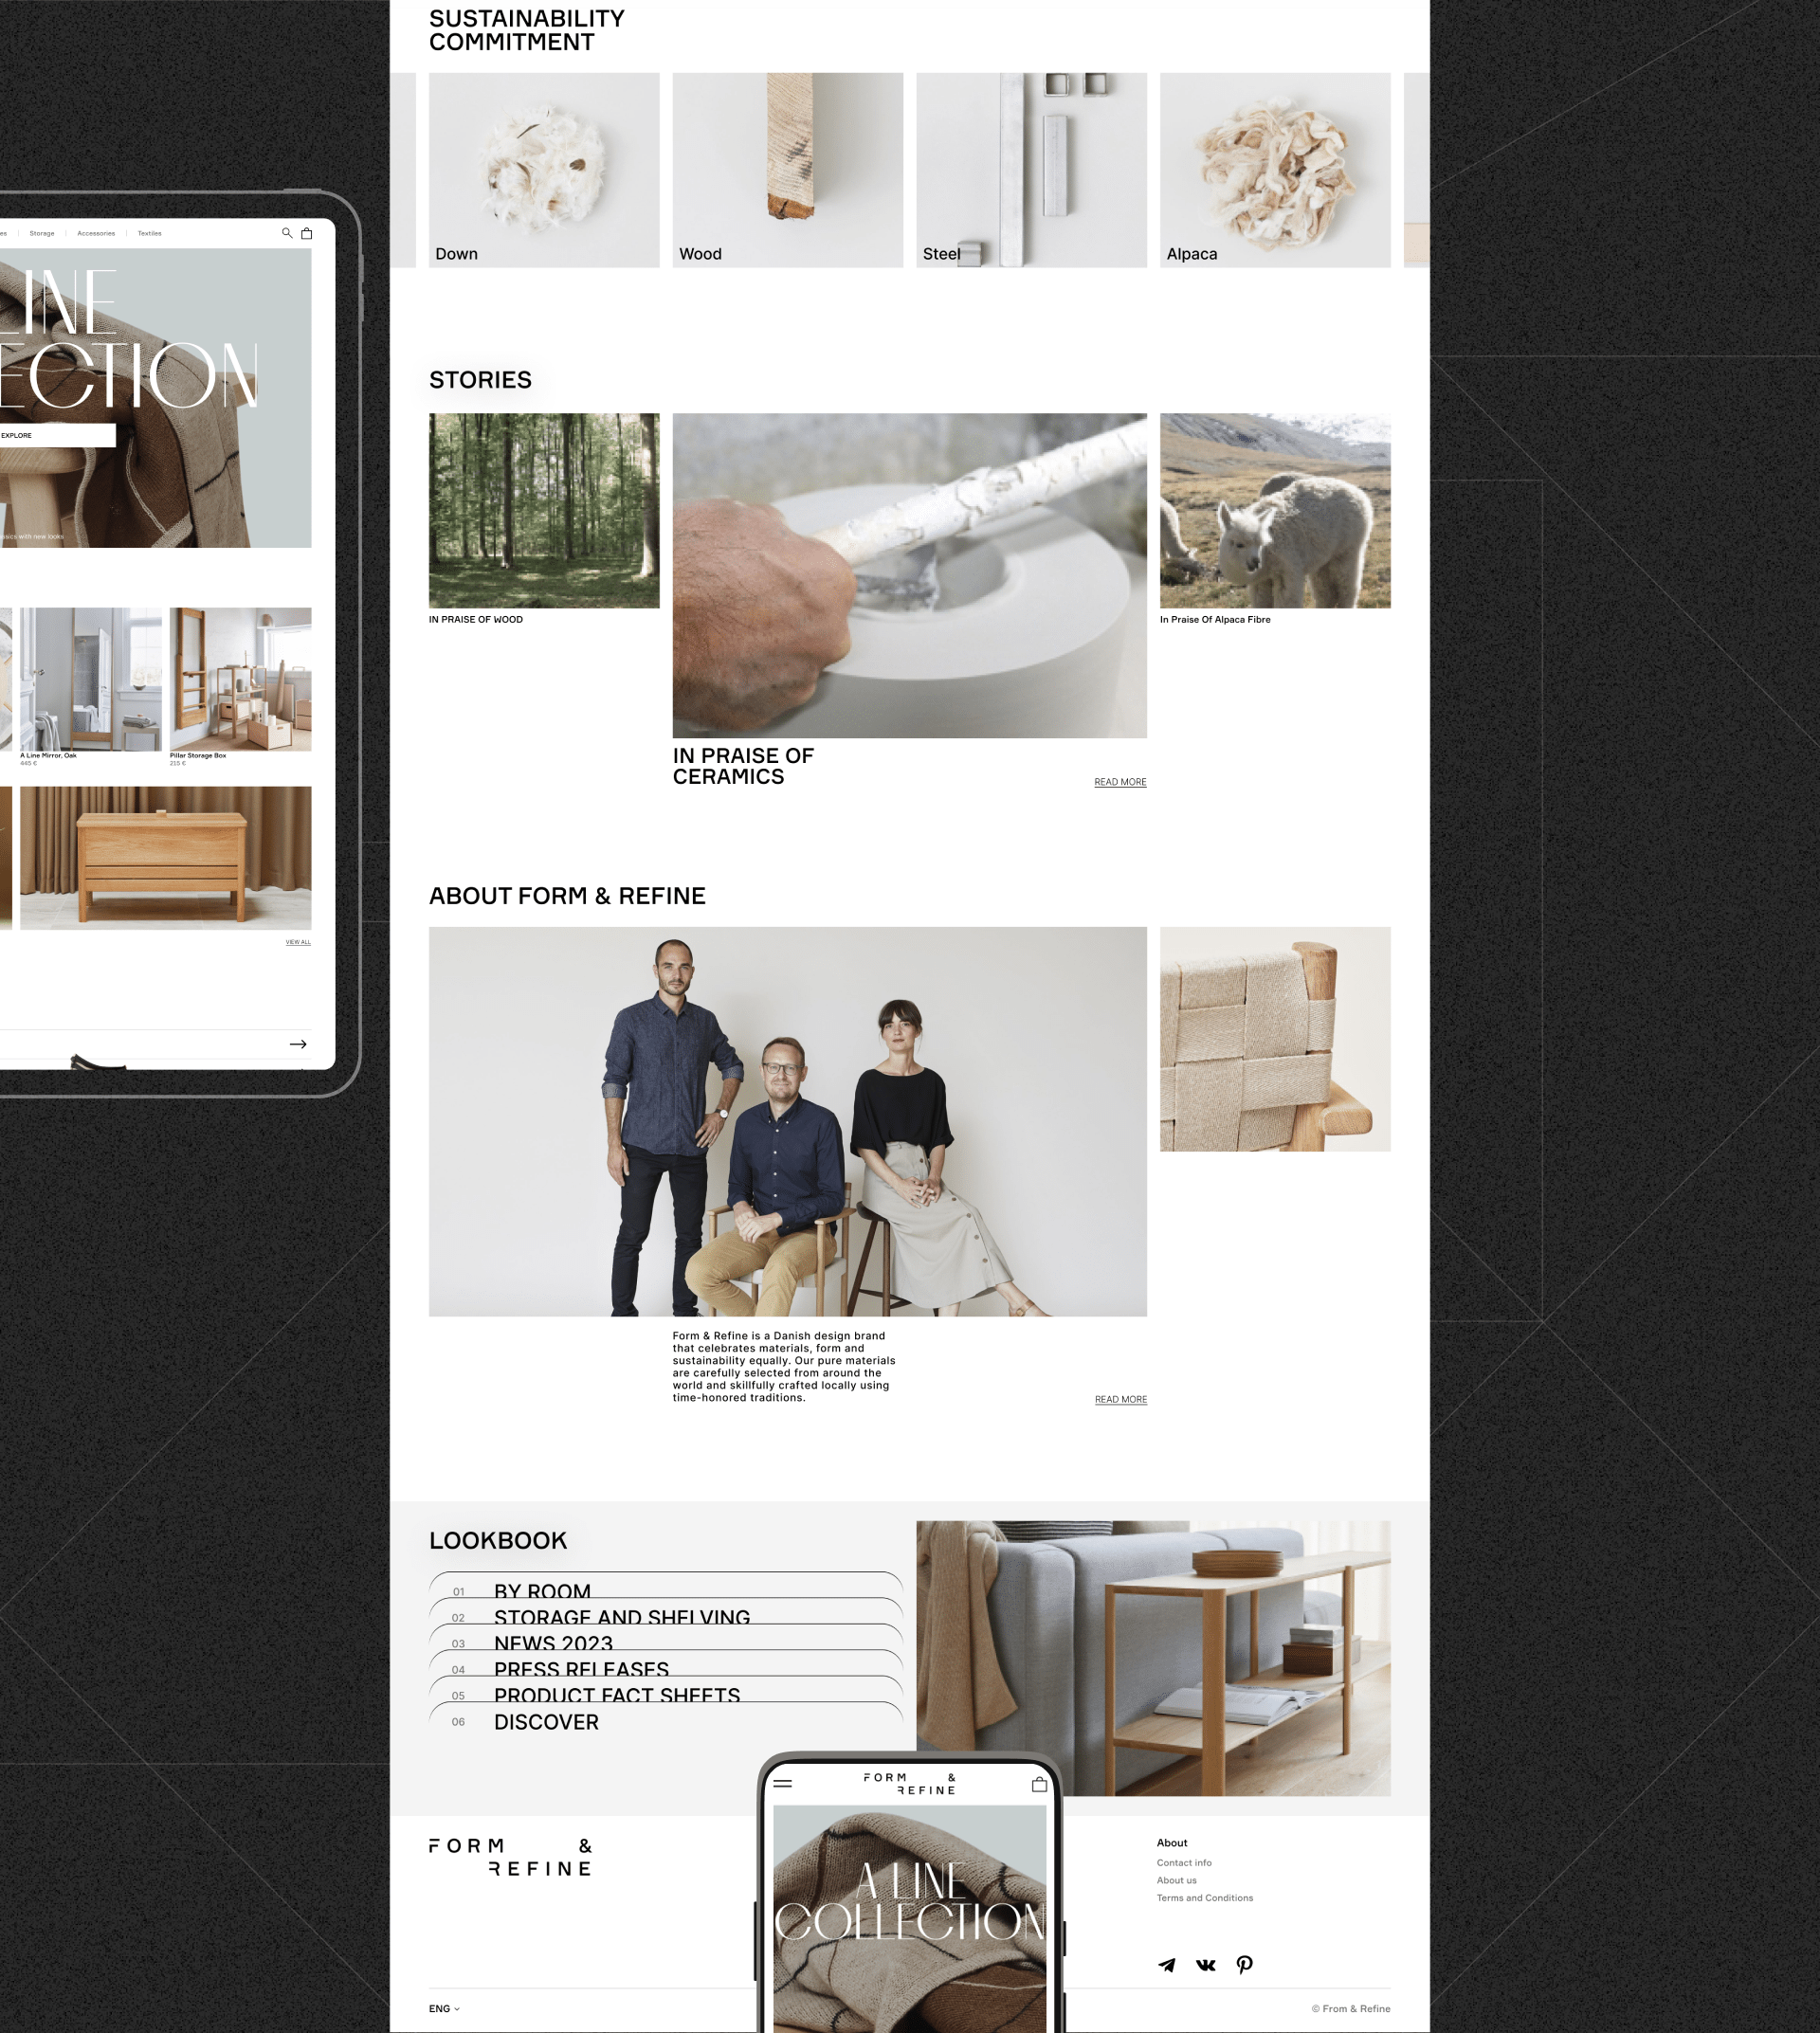Click the shopping bag icon on phone
This screenshot has width=1820, height=2033.
[1039, 1784]
